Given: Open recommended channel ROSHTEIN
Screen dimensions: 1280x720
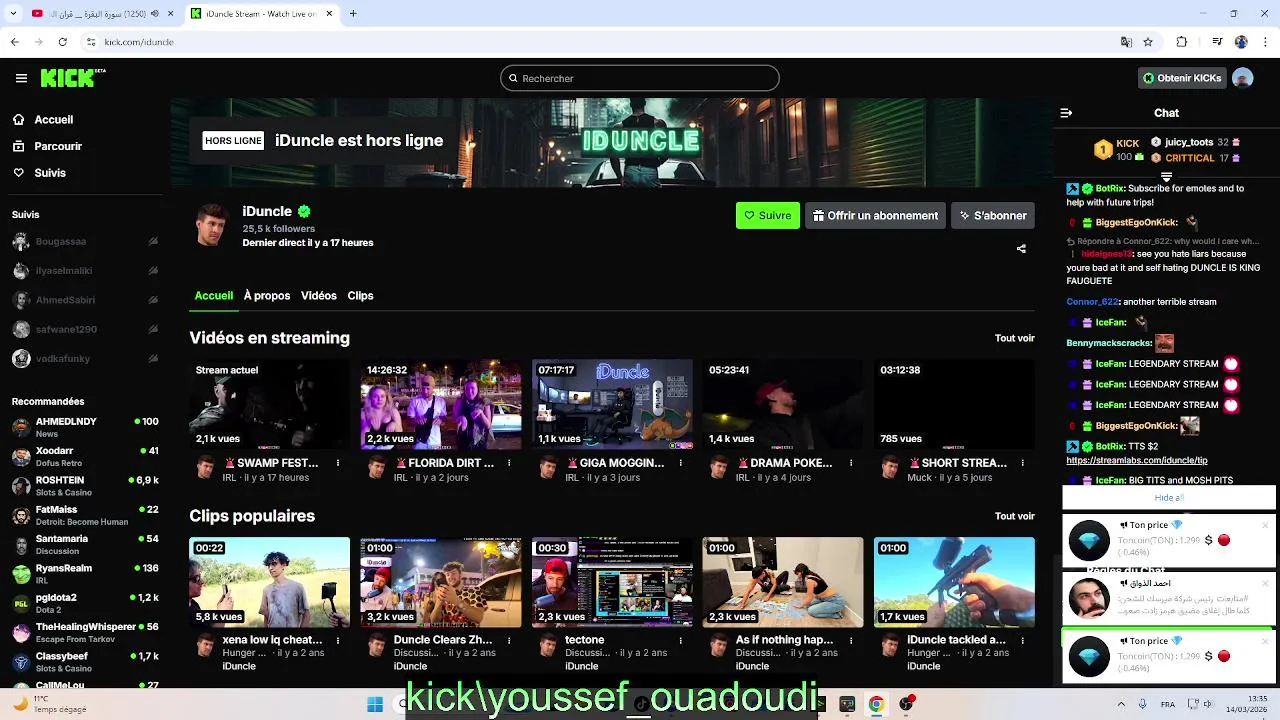Looking at the screenshot, I should pos(84,486).
